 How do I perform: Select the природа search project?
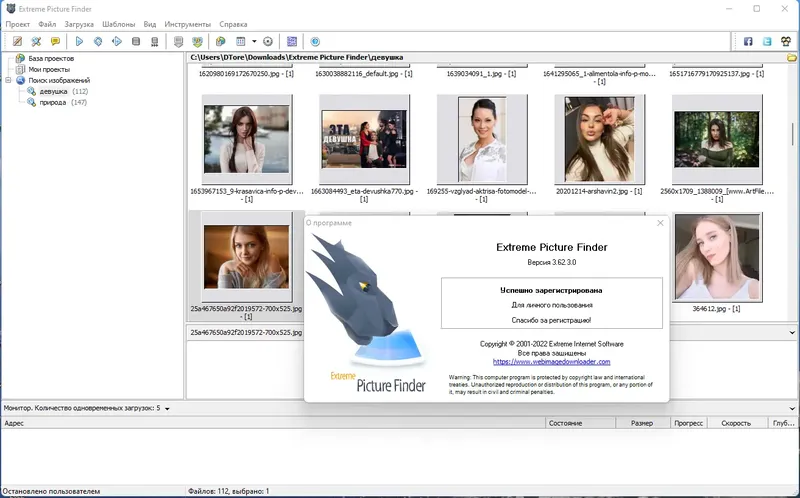coord(53,102)
